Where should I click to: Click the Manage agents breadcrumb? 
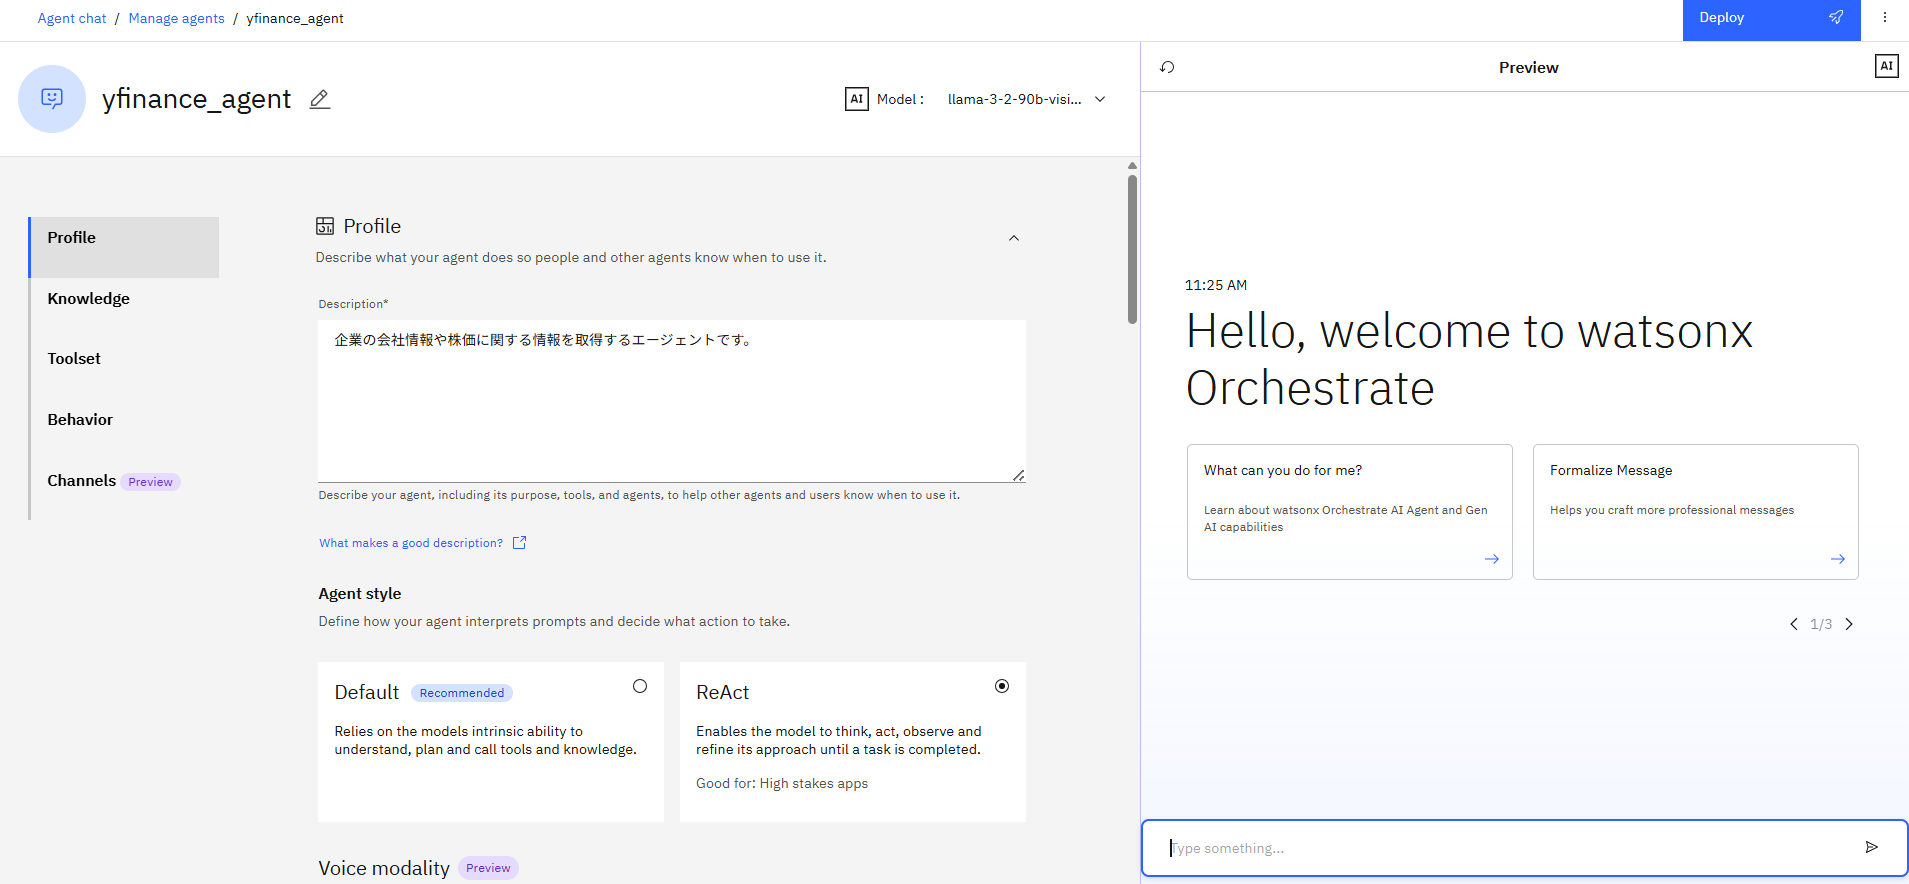[x=176, y=18]
